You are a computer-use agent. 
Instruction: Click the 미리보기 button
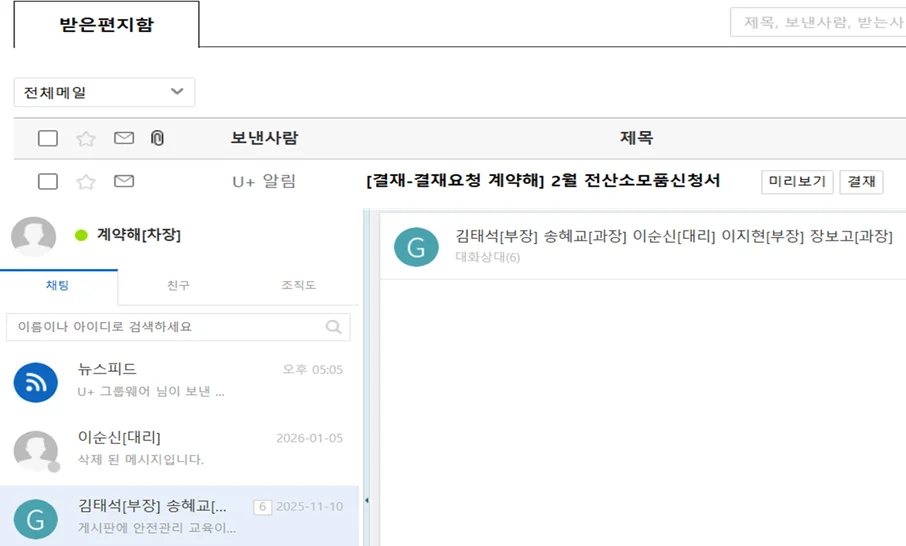click(x=797, y=181)
